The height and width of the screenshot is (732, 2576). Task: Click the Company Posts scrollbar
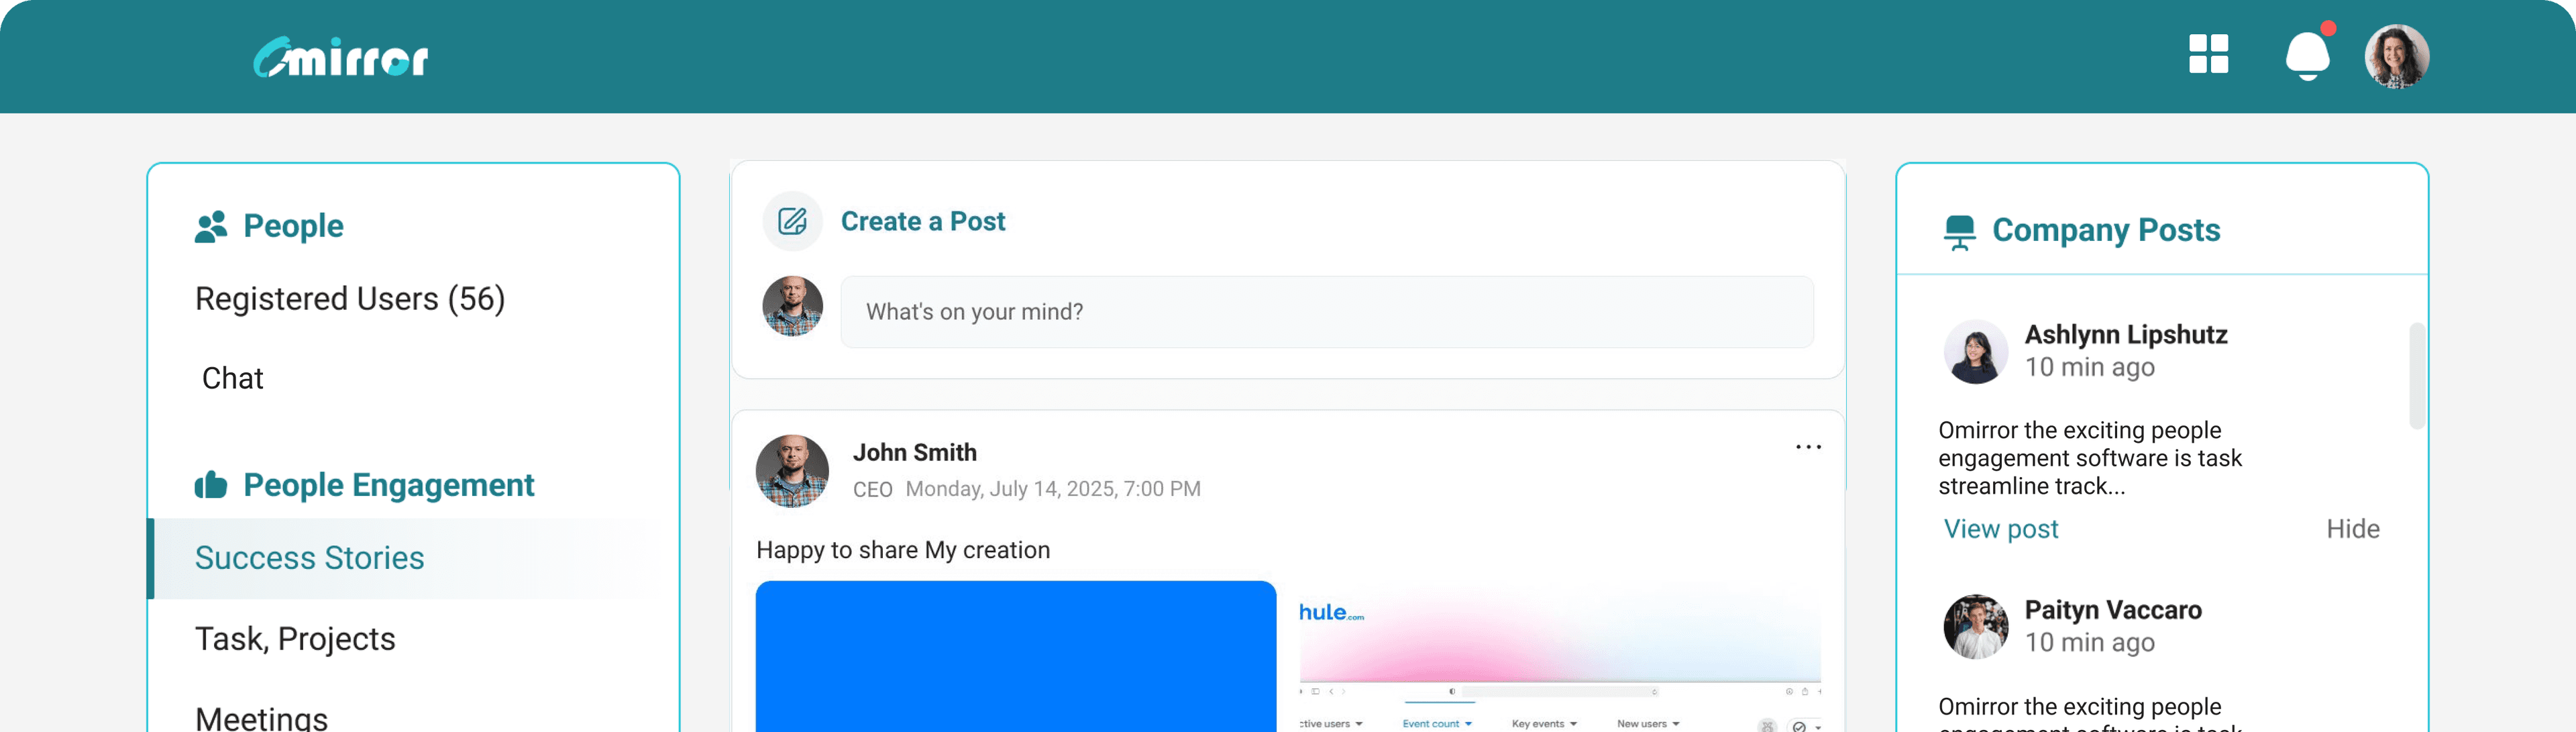click(x=2416, y=376)
